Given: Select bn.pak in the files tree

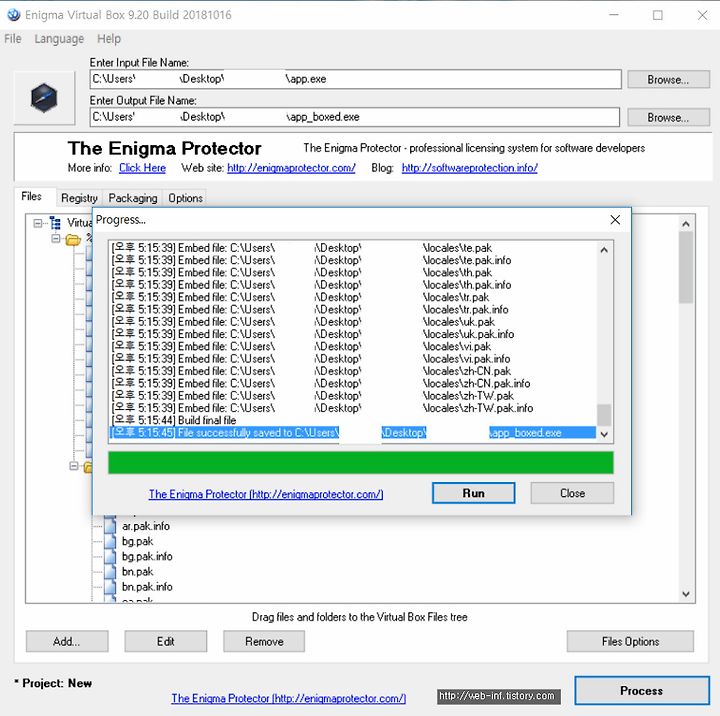Looking at the screenshot, I should (x=137, y=572).
